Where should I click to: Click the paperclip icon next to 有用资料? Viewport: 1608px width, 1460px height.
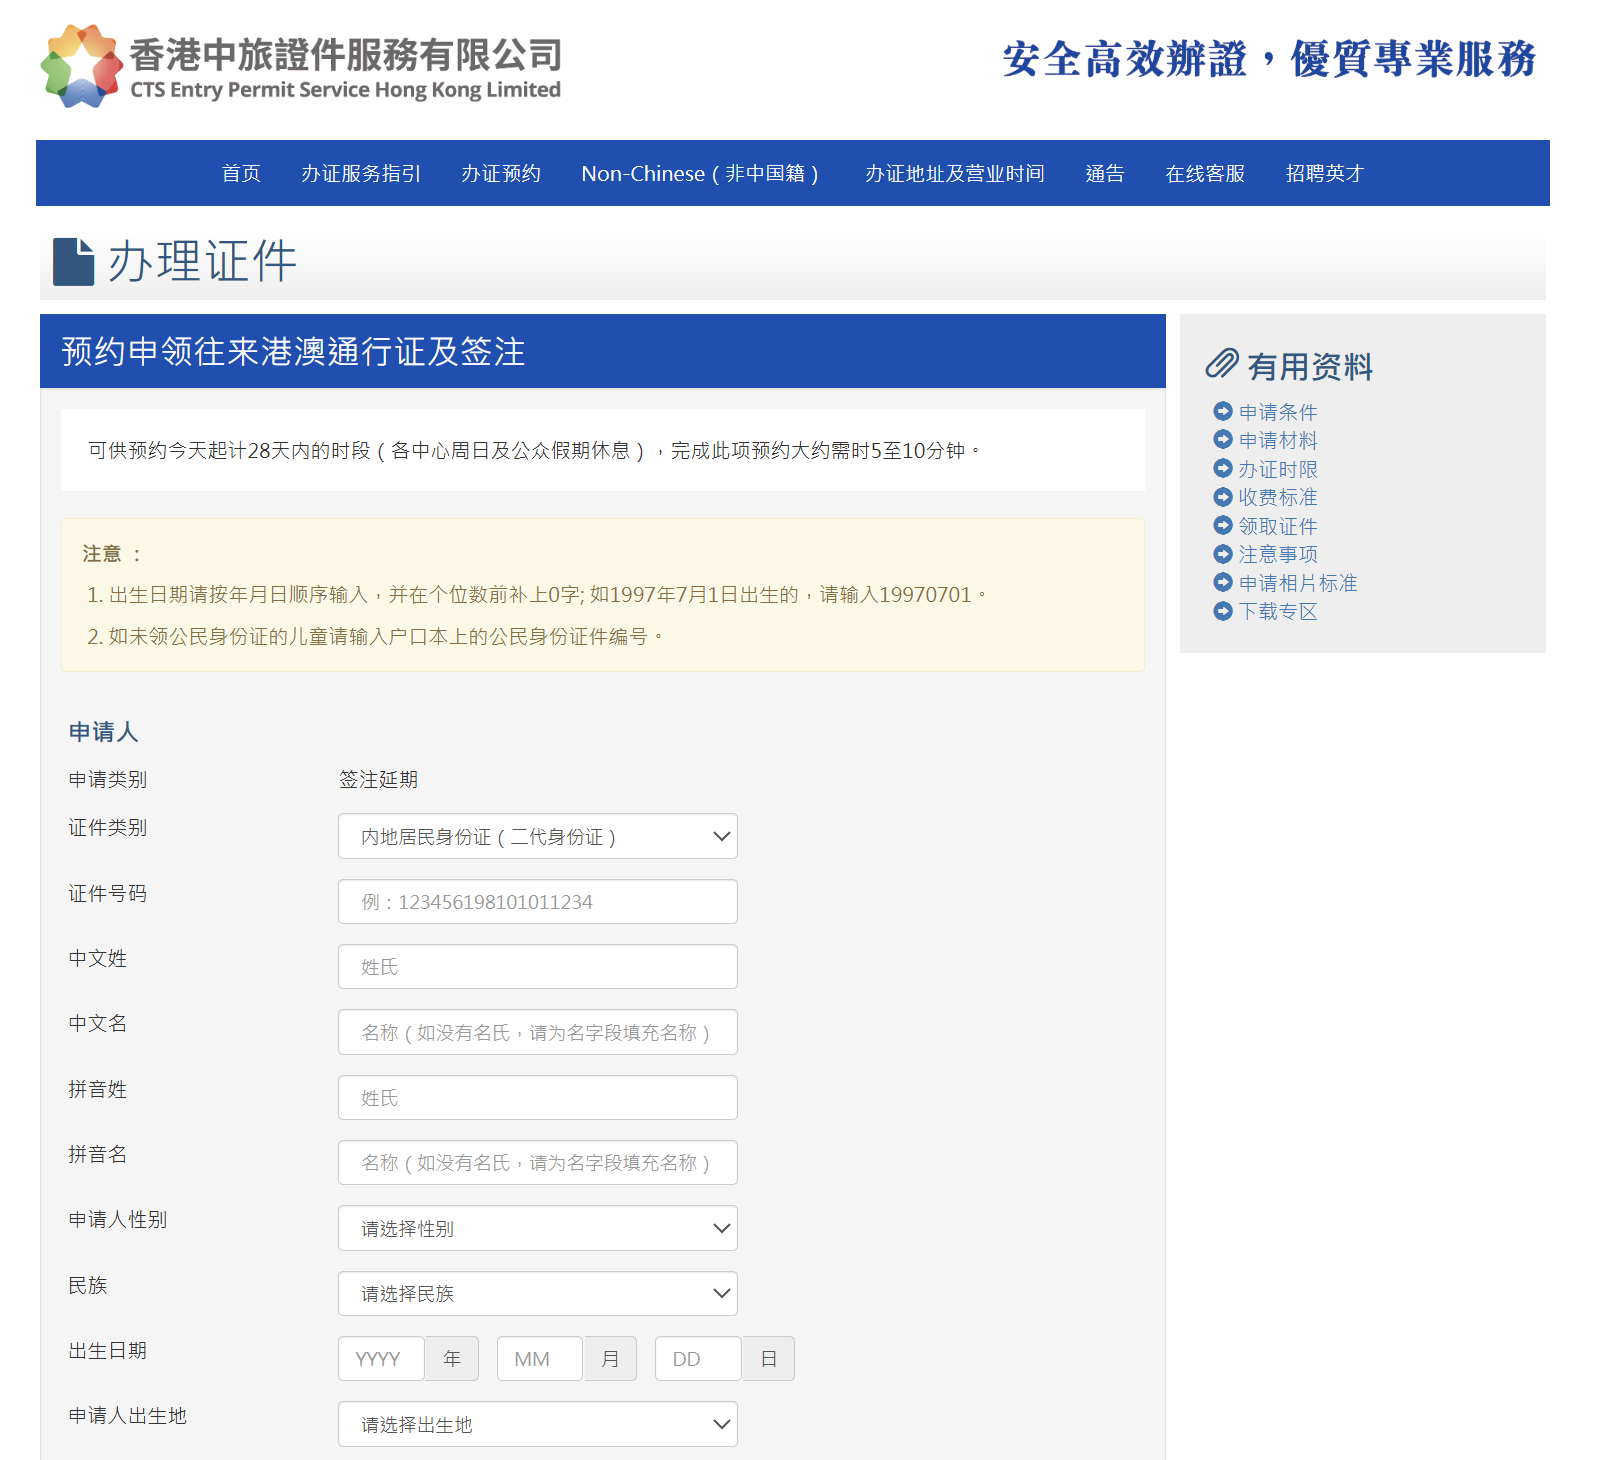tap(1221, 364)
